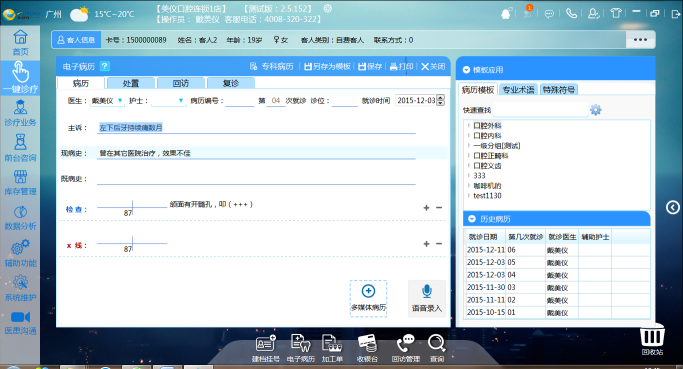Click 语音录入 voice input button
The height and width of the screenshot is (369, 683).
[427, 298]
